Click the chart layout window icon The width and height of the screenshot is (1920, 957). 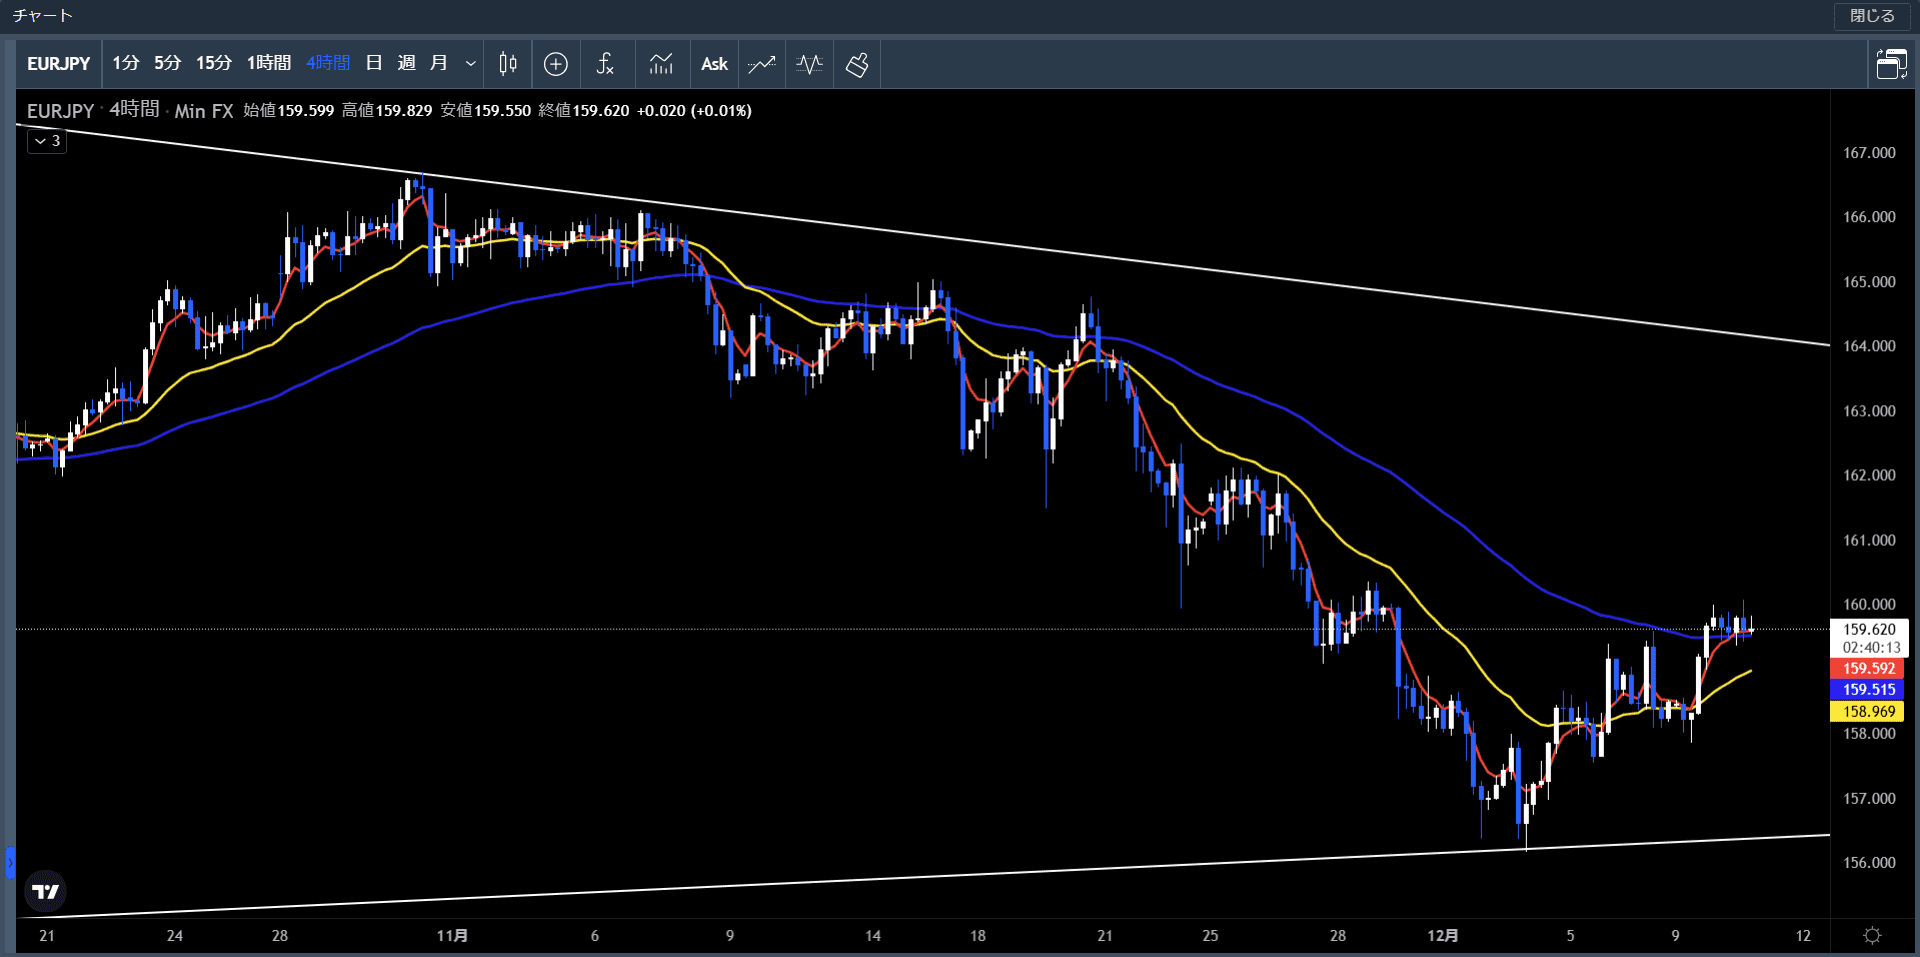pyautogui.click(x=1891, y=64)
